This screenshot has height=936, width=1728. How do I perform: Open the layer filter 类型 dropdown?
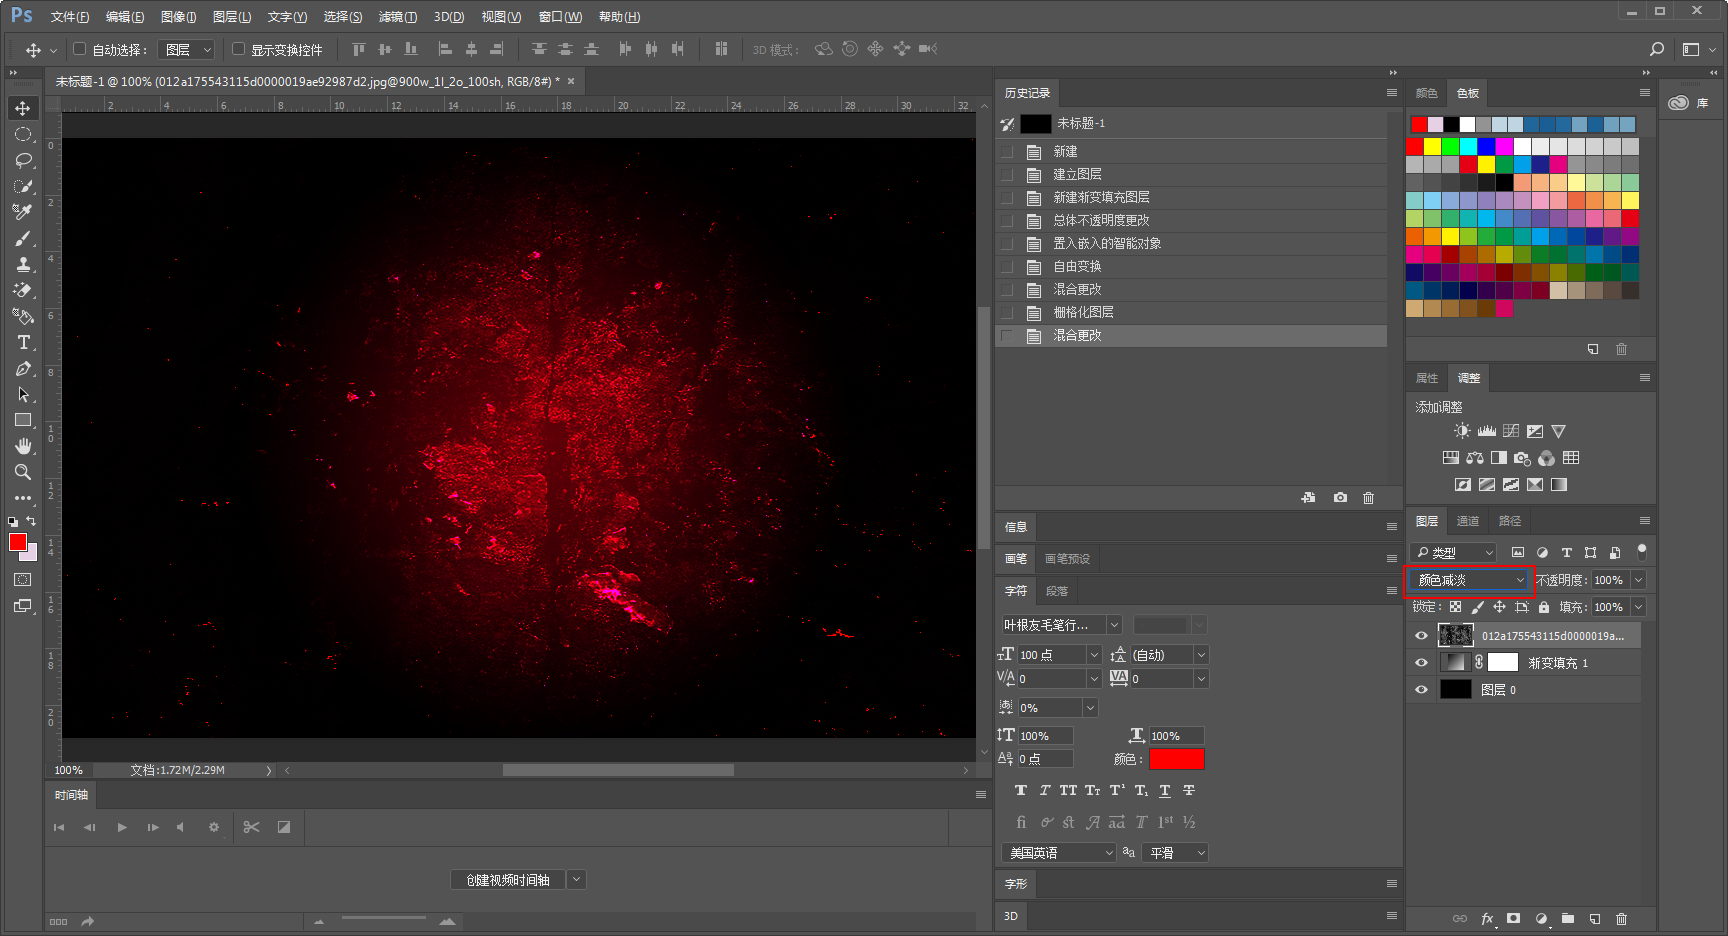pos(1453,552)
